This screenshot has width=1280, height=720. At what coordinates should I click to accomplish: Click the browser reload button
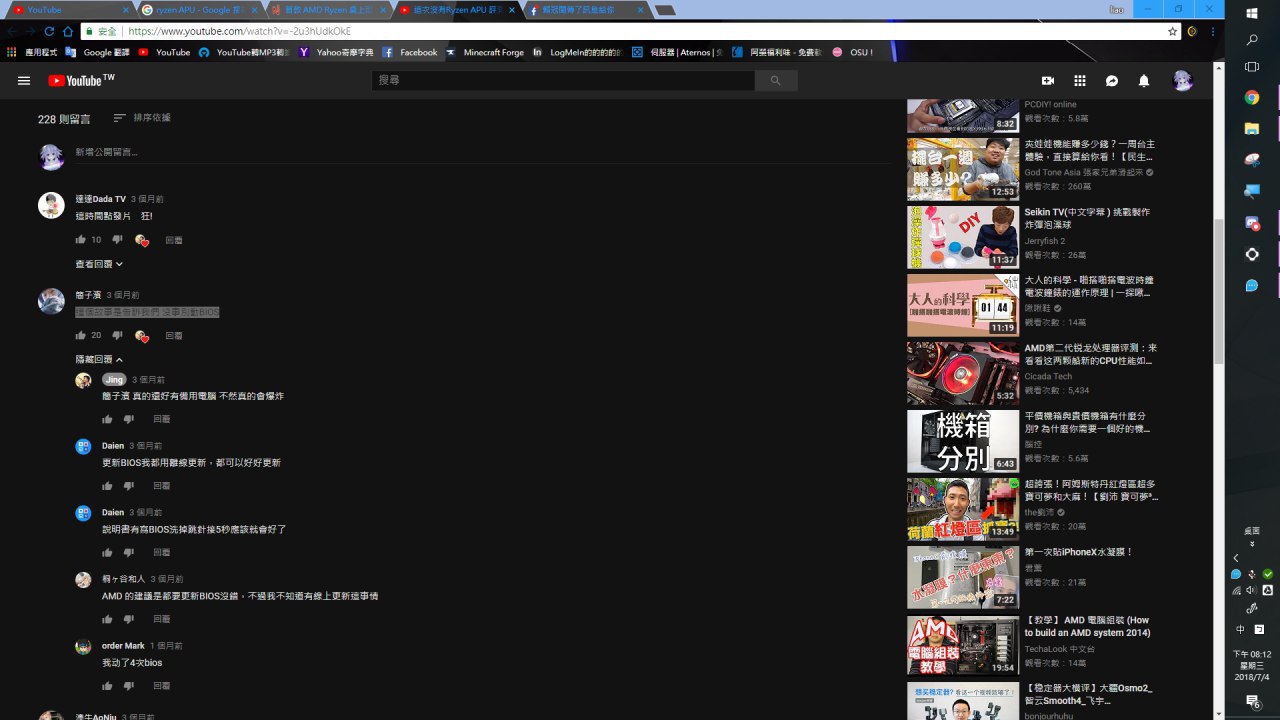[49, 31]
